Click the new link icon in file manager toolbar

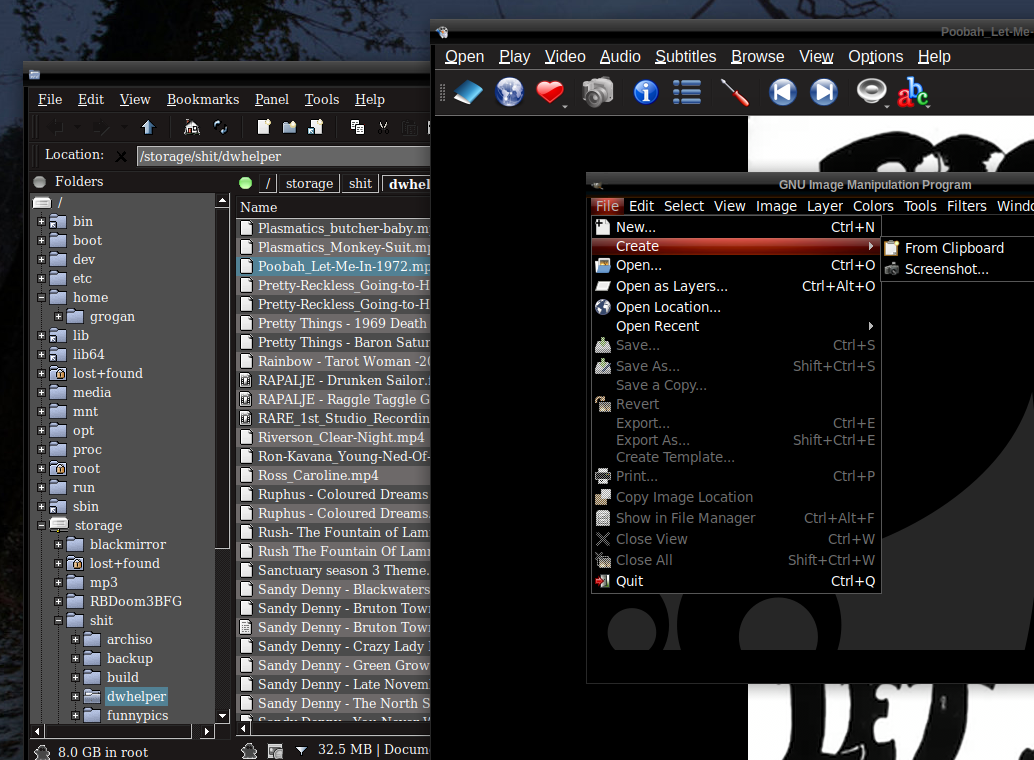[x=315, y=127]
